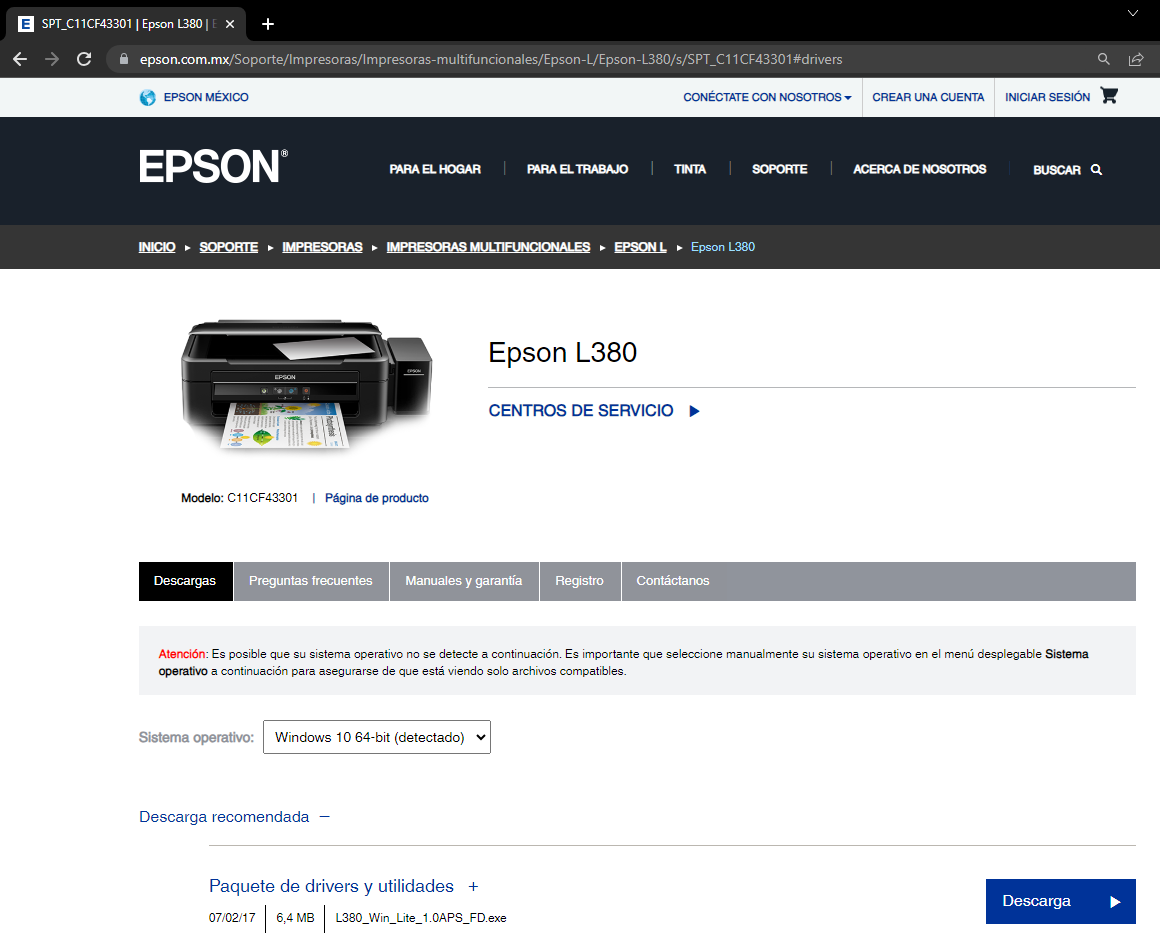The image size is (1160, 951).
Task: Click the 07/02/17 date text
Action: [x=232, y=918]
